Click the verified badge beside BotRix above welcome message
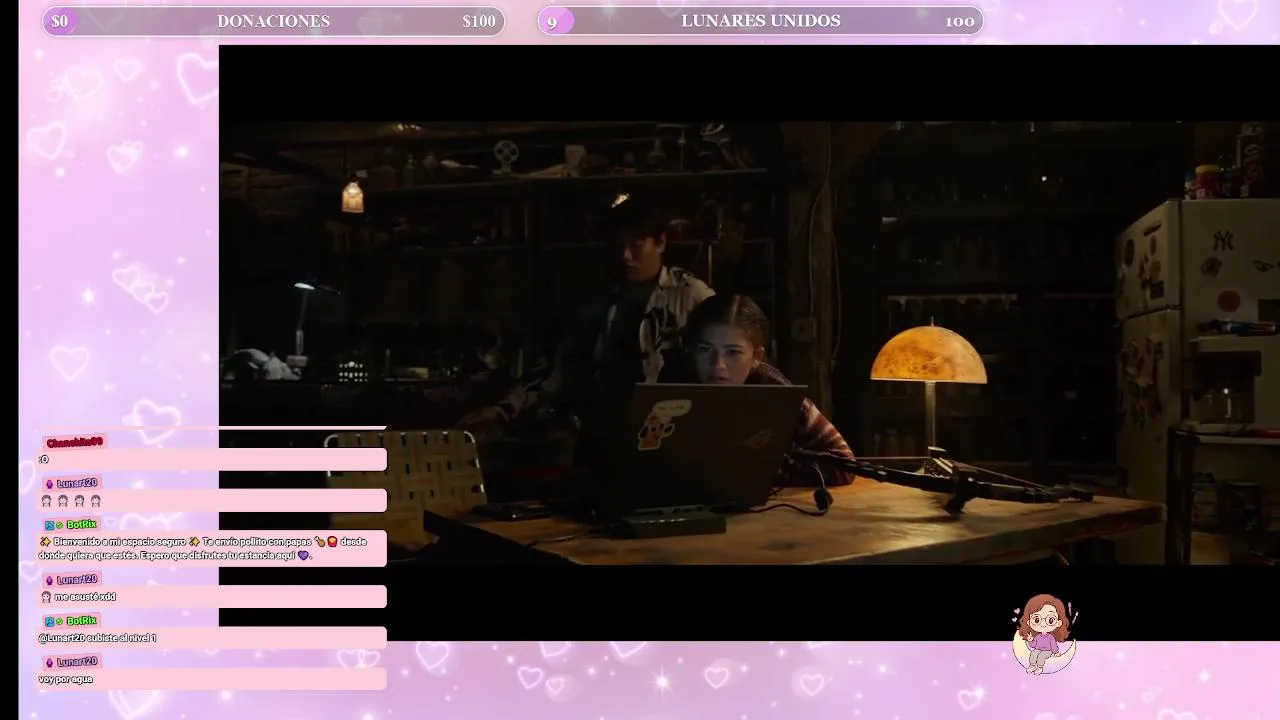The image size is (1280, 720). (x=59, y=525)
